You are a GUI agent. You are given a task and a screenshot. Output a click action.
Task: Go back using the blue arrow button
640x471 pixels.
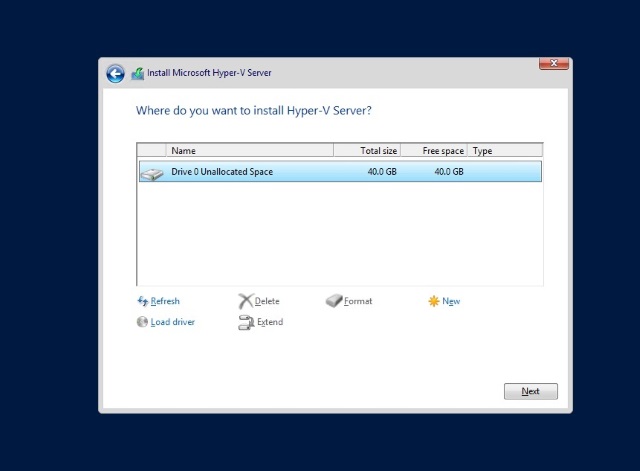point(115,73)
